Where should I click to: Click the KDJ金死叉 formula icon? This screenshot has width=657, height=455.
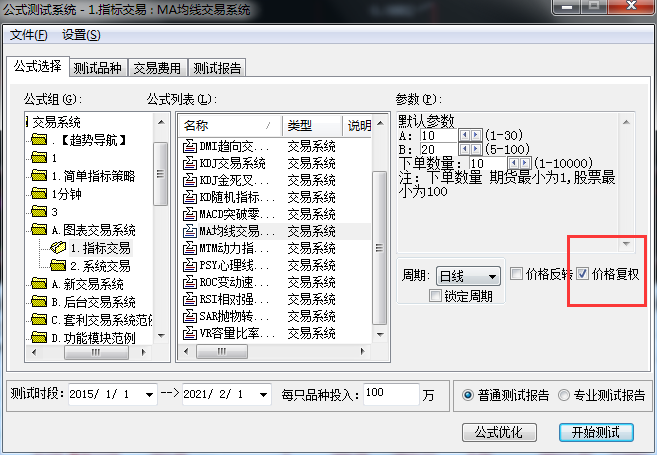click(190, 180)
